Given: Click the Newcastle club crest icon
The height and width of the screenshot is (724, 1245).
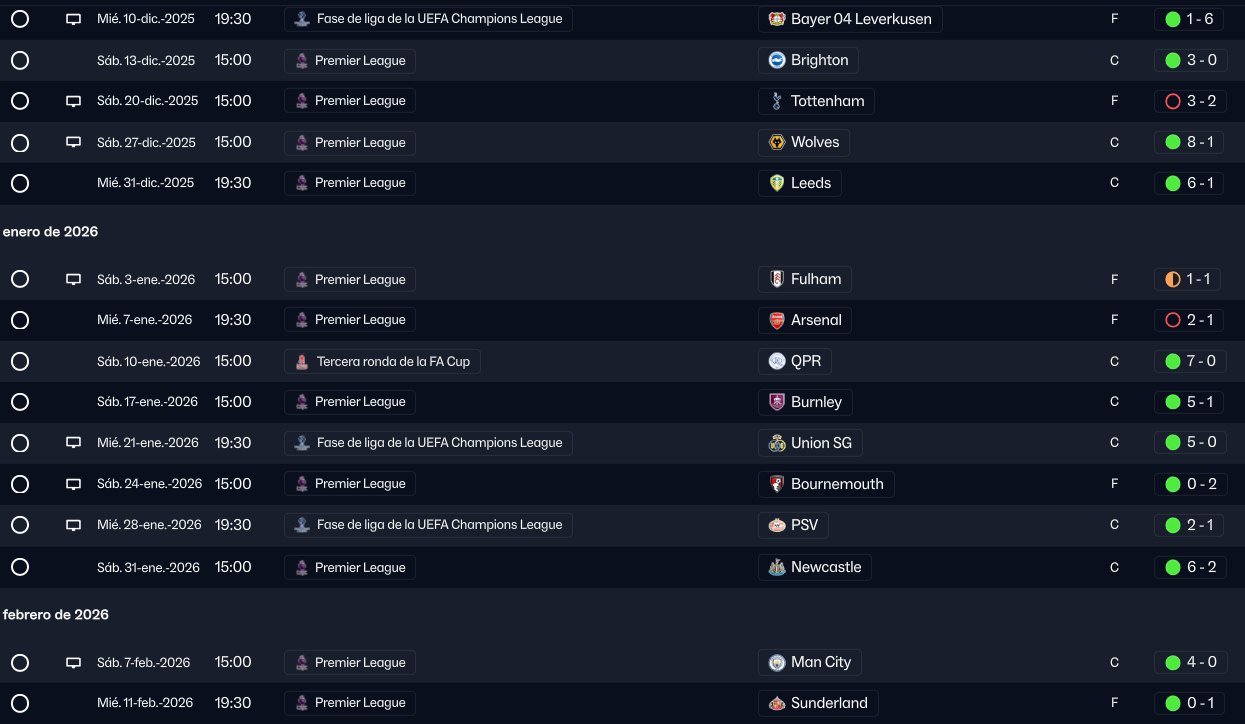Looking at the screenshot, I should pyautogui.click(x=777, y=567).
